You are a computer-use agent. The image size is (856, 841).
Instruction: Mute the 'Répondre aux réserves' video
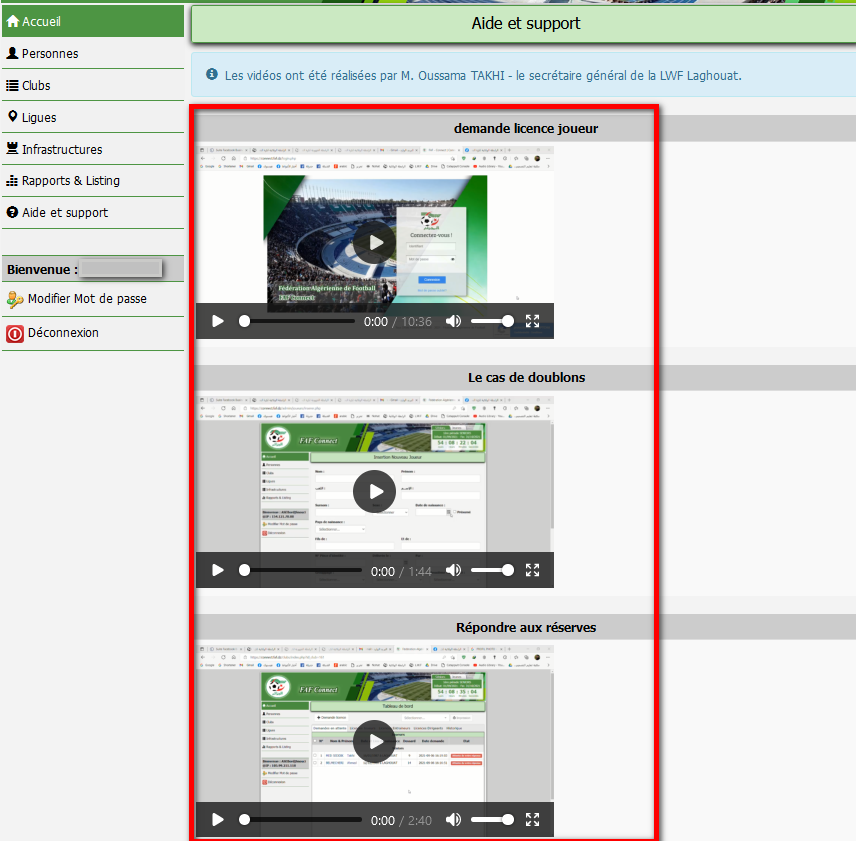(x=454, y=820)
